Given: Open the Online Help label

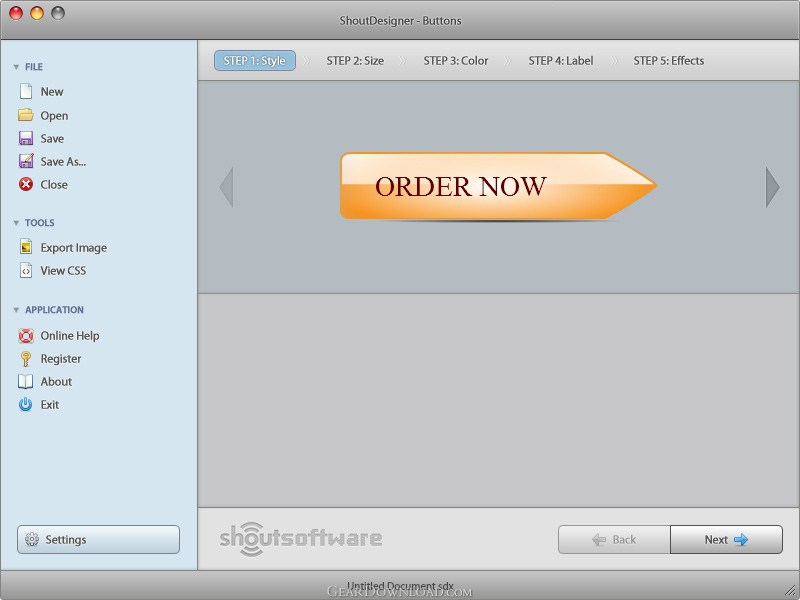Looking at the screenshot, I should tap(70, 335).
